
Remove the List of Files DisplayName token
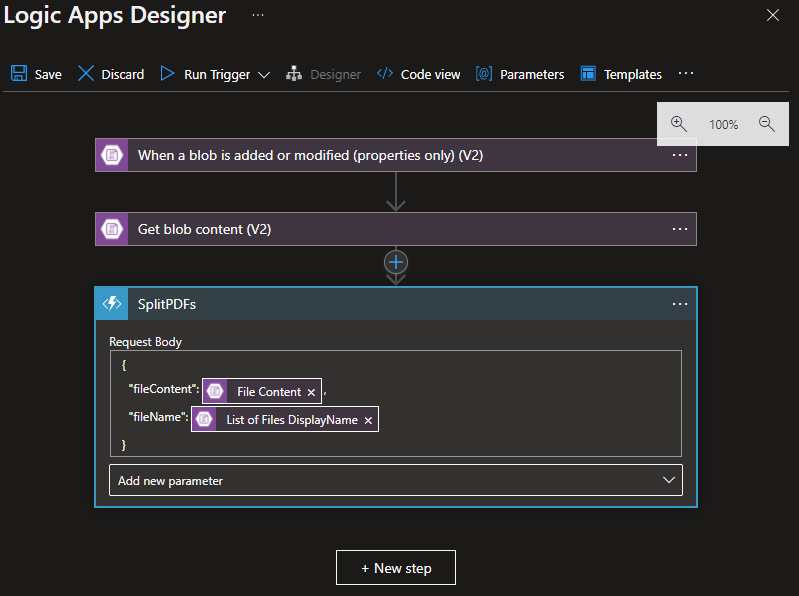[368, 420]
